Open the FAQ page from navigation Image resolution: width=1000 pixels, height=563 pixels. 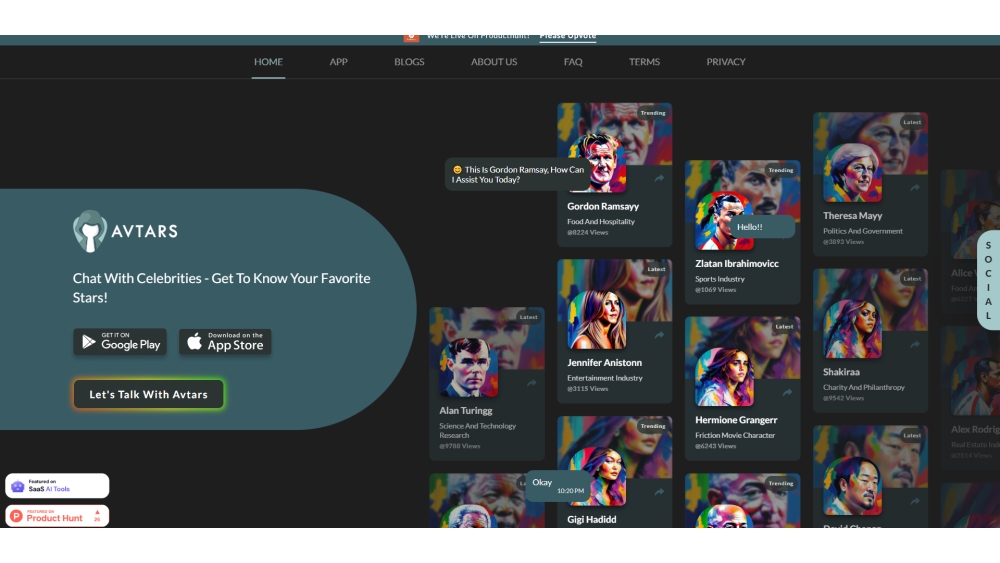pyautogui.click(x=573, y=62)
